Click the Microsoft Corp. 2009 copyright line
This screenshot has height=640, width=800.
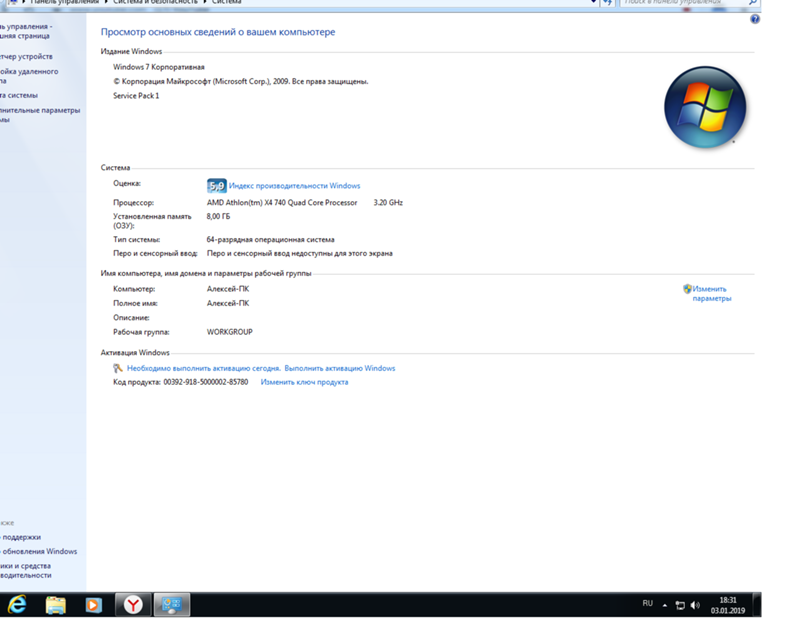[240, 82]
